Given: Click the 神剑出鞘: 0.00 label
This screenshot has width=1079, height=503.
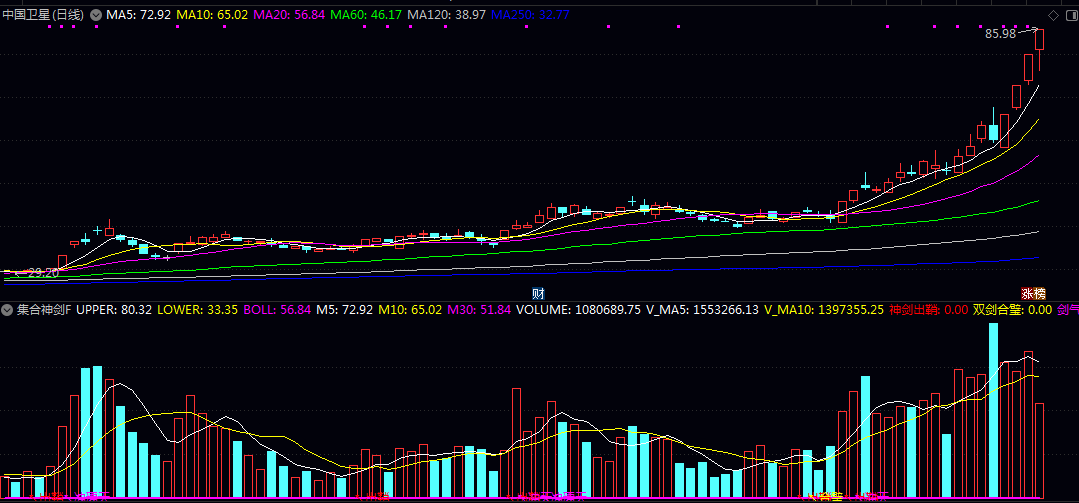Looking at the screenshot, I should (929, 310).
